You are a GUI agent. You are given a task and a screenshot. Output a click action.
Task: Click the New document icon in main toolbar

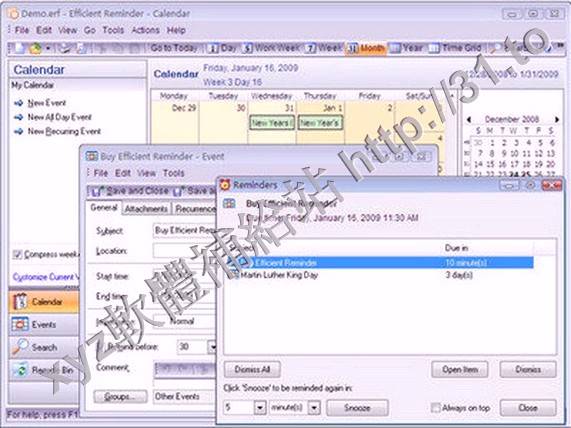[19, 48]
